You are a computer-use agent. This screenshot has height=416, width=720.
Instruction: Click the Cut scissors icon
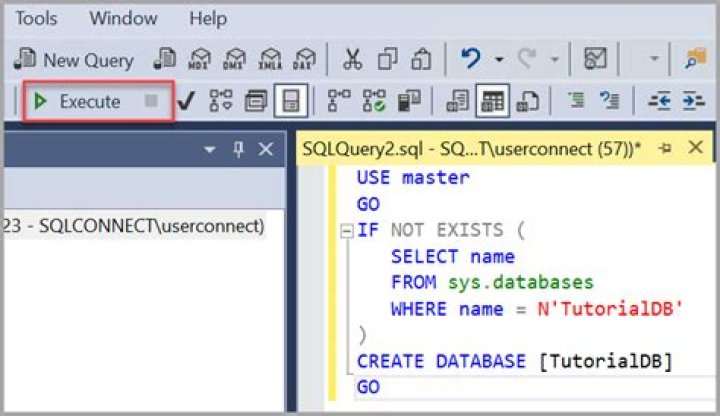click(352, 59)
